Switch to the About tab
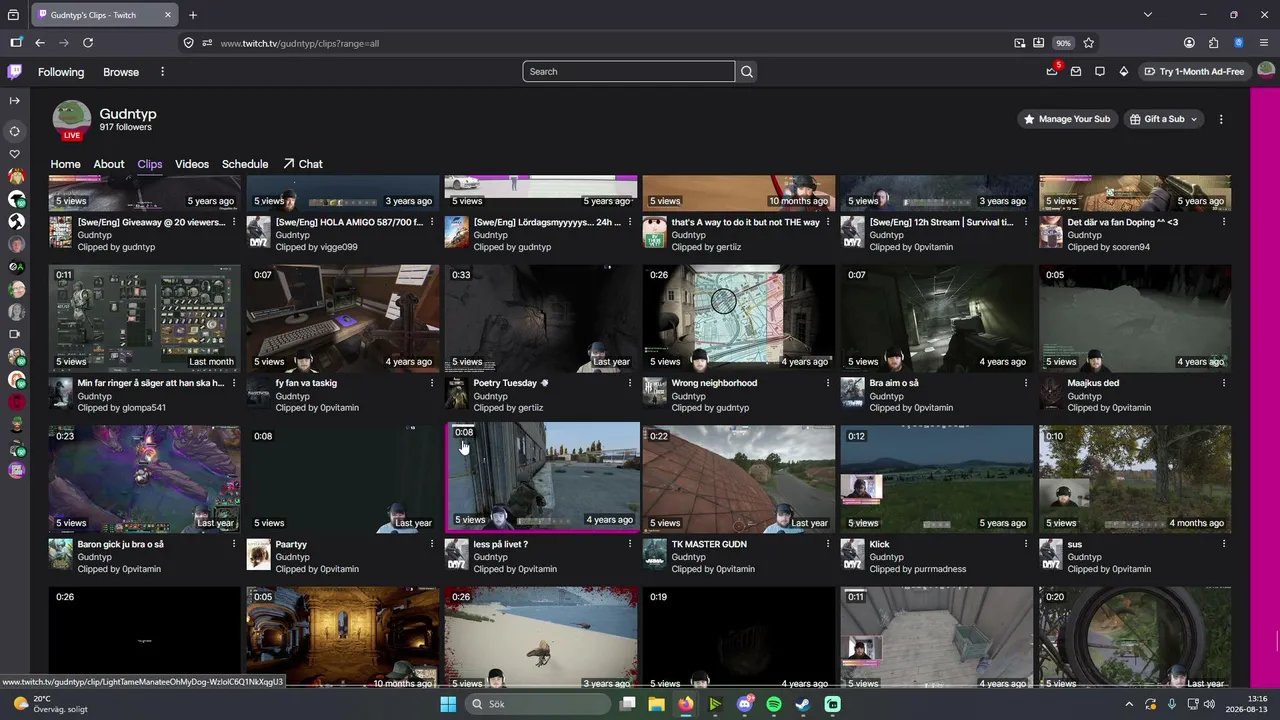This screenshot has height=720, width=1280. (x=109, y=164)
